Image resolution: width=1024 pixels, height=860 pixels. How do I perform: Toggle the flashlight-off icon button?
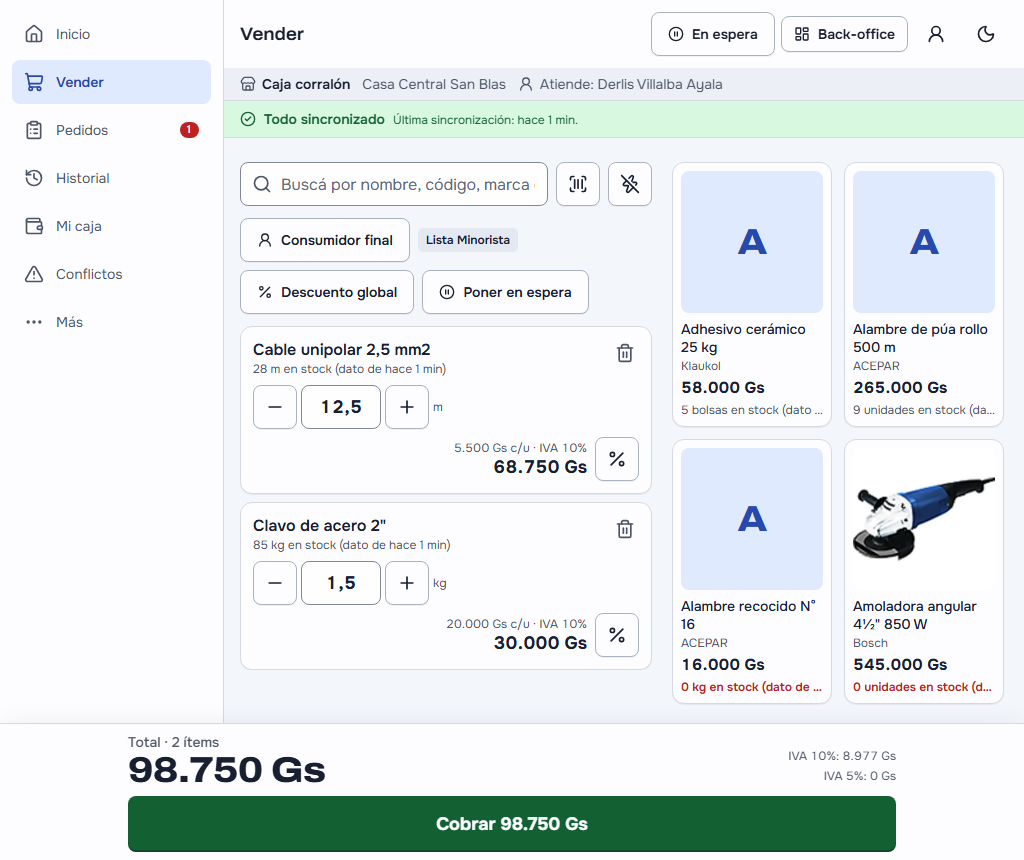pyautogui.click(x=630, y=184)
